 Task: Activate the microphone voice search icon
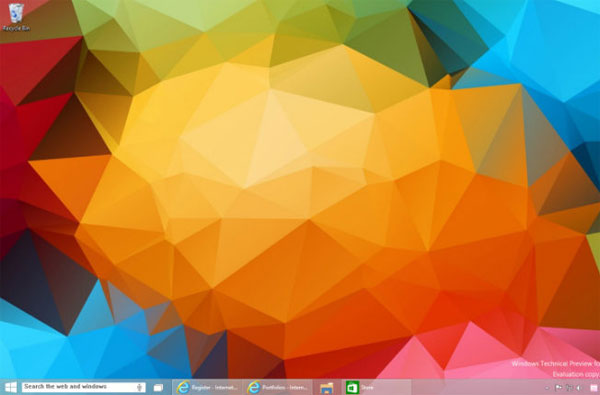pyautogui.click(x=140, y=387)
